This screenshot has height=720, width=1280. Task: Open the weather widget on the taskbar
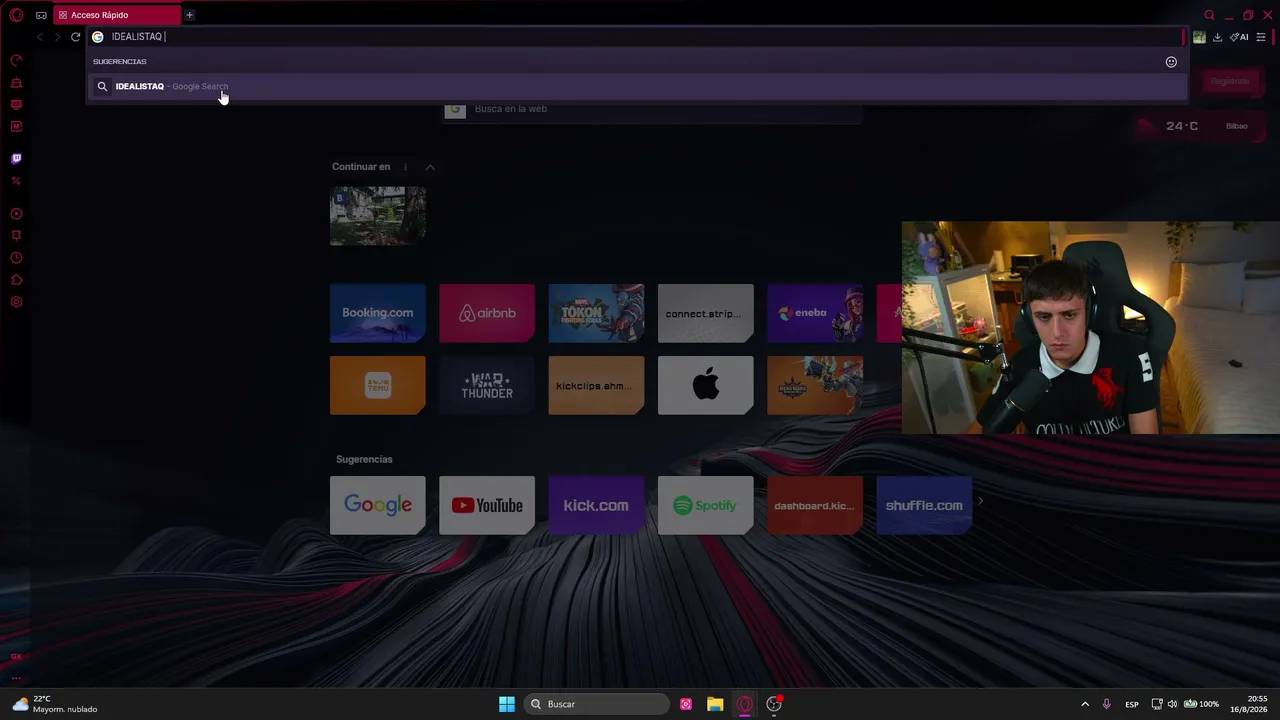(x=57, y=704)
